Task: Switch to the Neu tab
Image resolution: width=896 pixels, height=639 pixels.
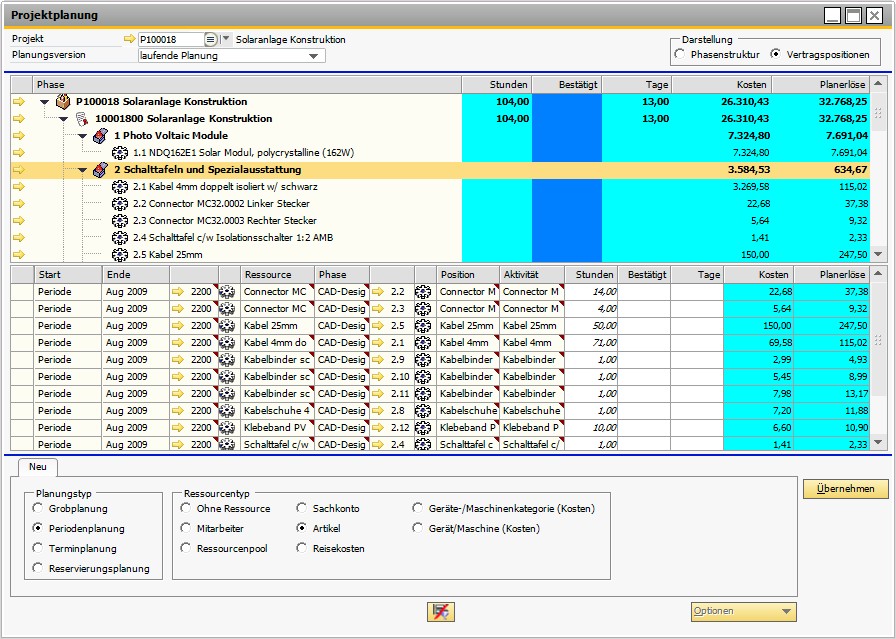Action: 37,467
